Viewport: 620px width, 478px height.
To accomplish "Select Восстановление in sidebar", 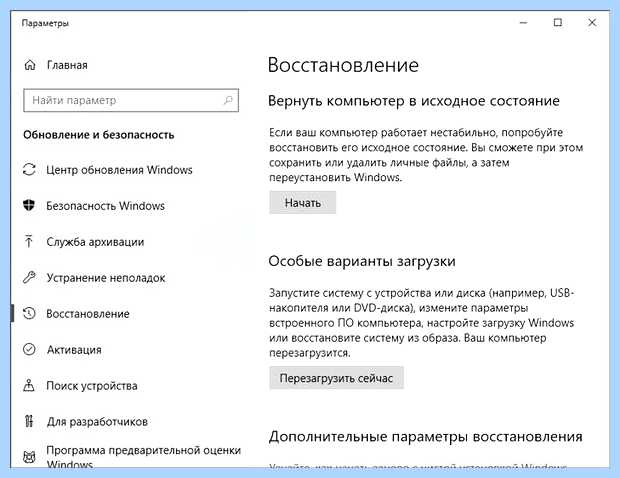I will [88, 314].
